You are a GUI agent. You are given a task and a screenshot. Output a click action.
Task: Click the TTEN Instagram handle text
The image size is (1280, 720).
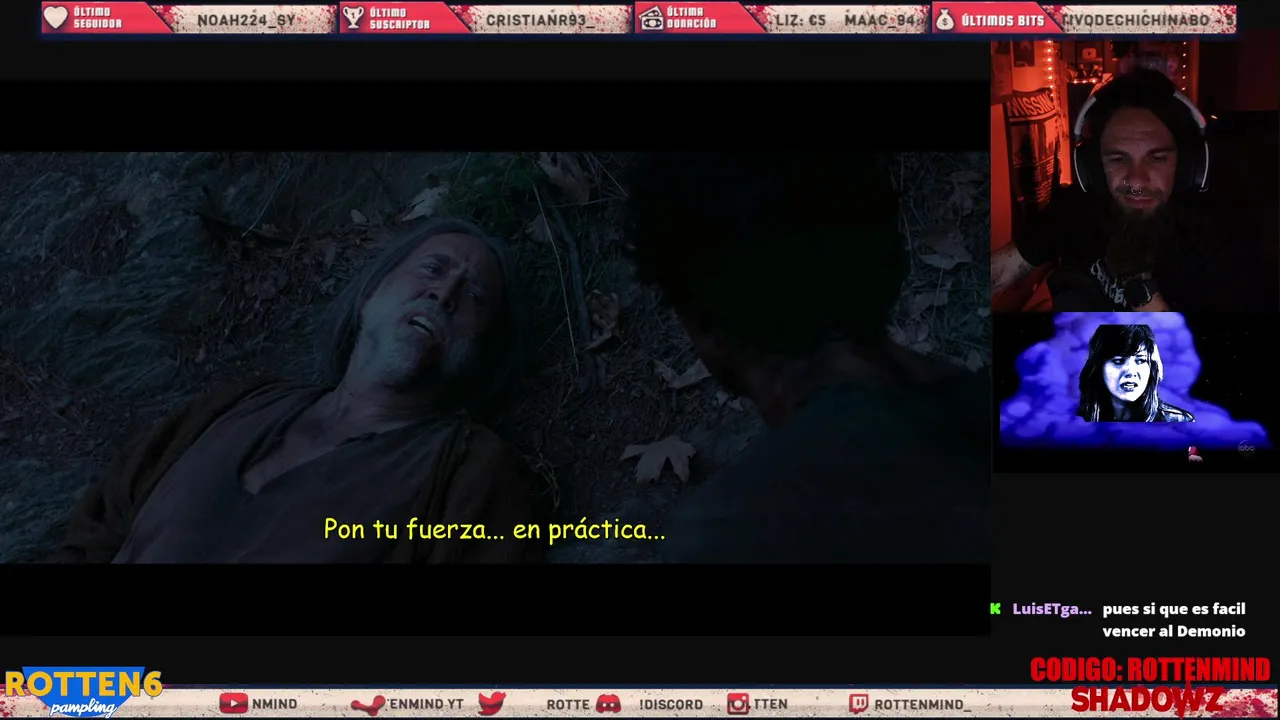[x=770, y=704]
